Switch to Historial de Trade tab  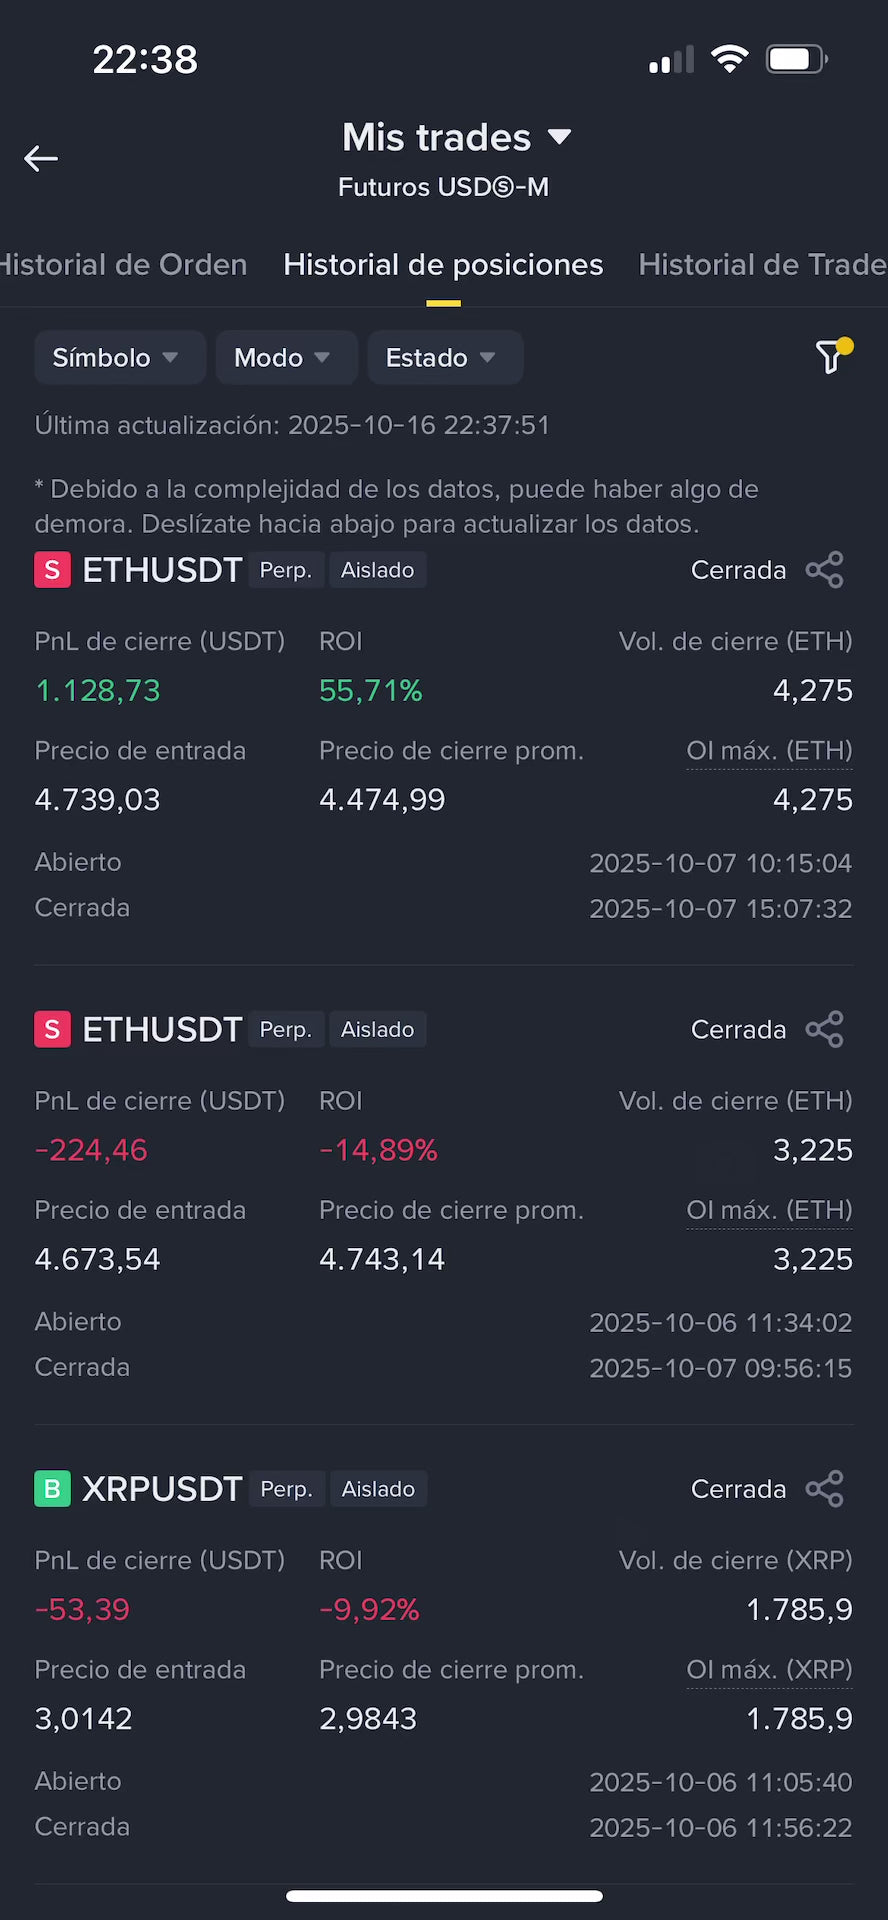coord(762,265)
